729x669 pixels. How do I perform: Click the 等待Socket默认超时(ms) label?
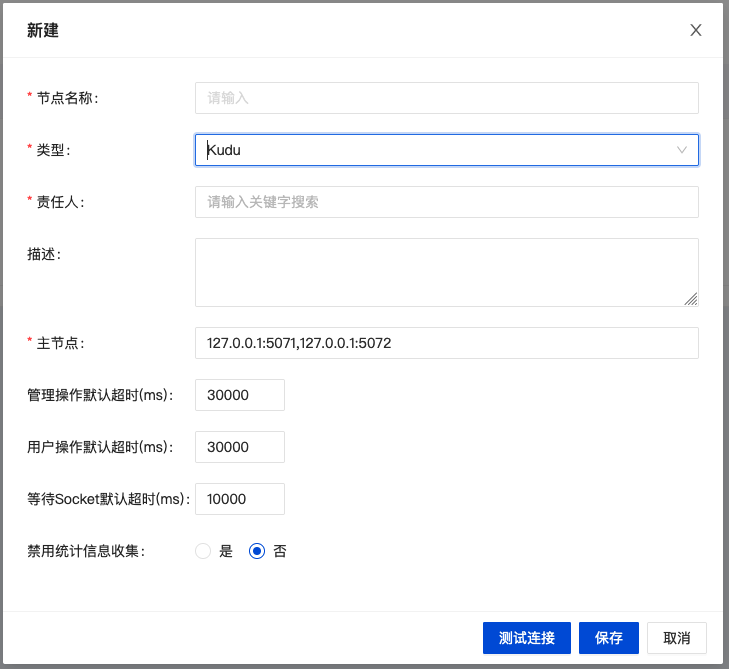pyautogui.click(x=109, y=499)
